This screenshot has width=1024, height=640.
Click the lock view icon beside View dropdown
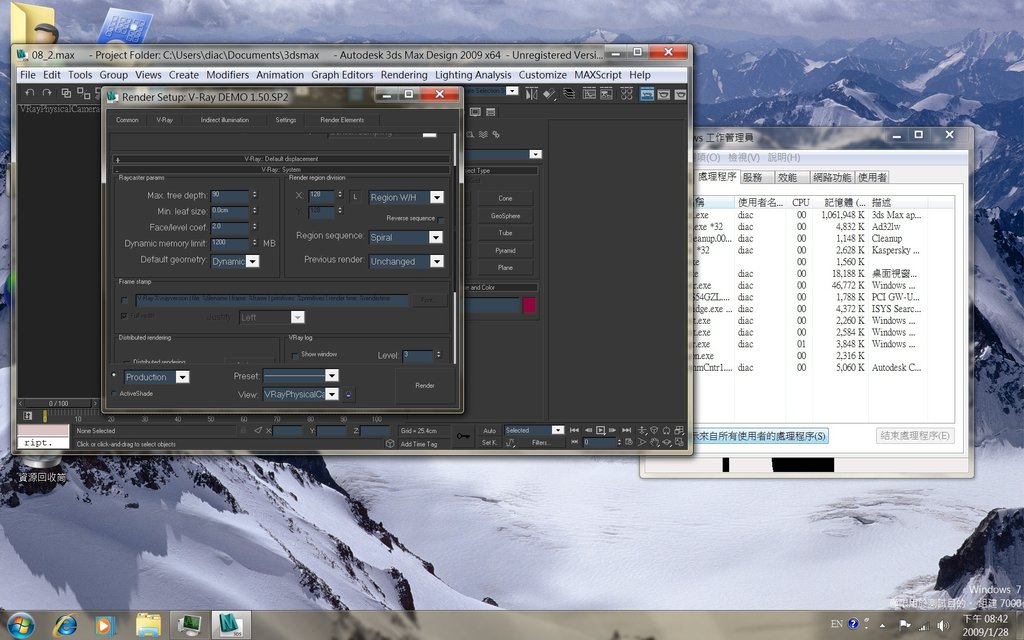tap(349, 394)
